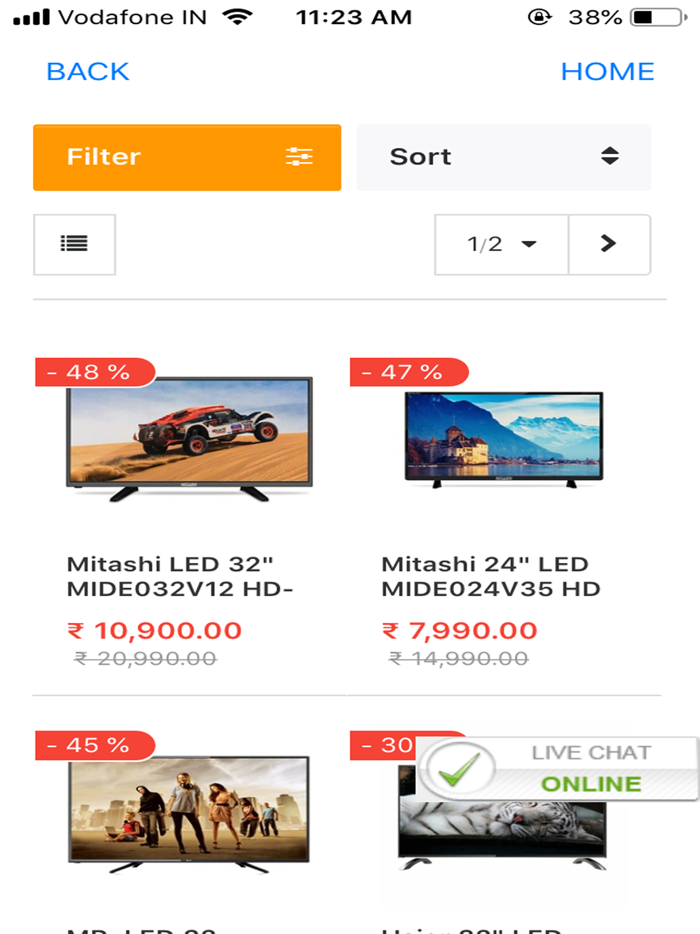Click the Live Chat green checkmark icon
Viewport: 700px width, 934px height.
[x=456, y=768]
